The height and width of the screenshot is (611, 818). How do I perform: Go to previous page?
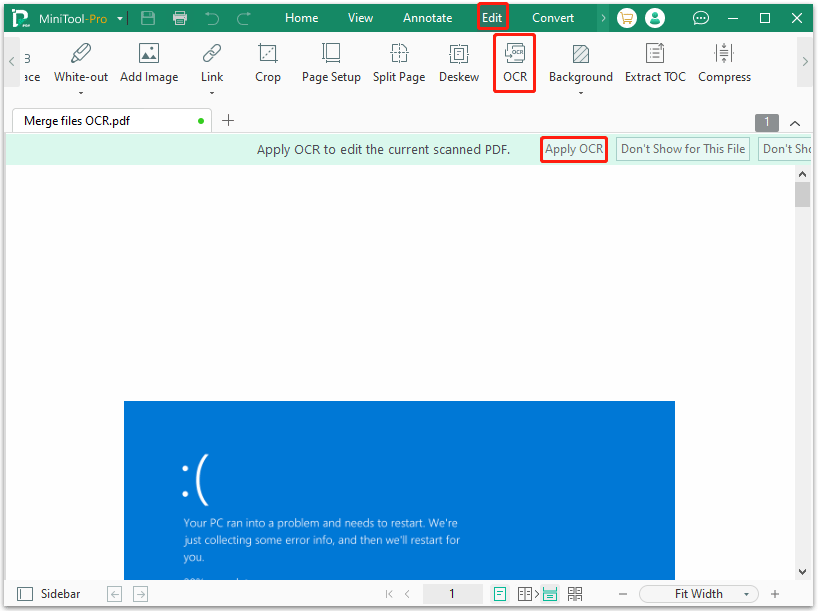pyautogui.click(x=407, y=594)
